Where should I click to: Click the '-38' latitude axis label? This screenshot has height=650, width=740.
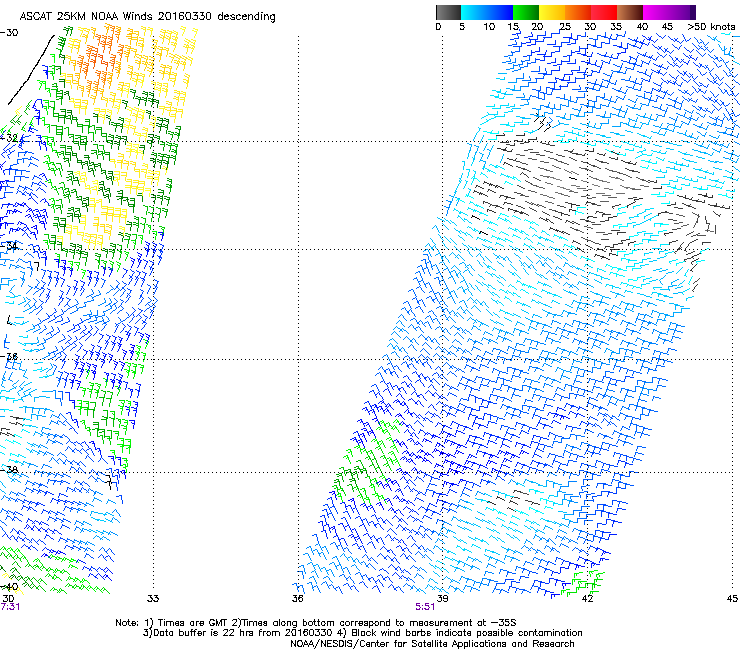click(x=9, y=470)
